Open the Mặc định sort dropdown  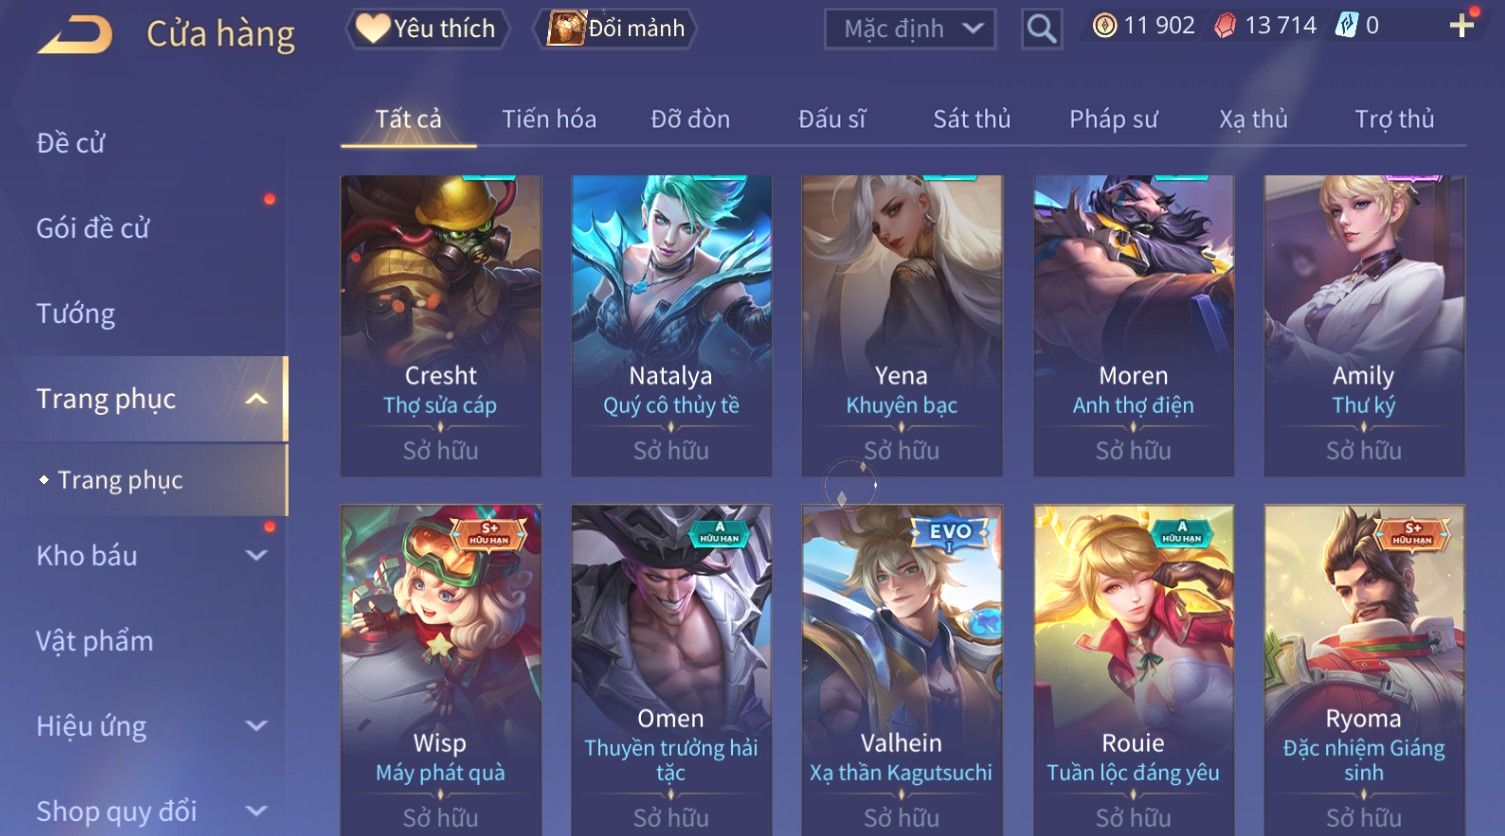(910, 29)
